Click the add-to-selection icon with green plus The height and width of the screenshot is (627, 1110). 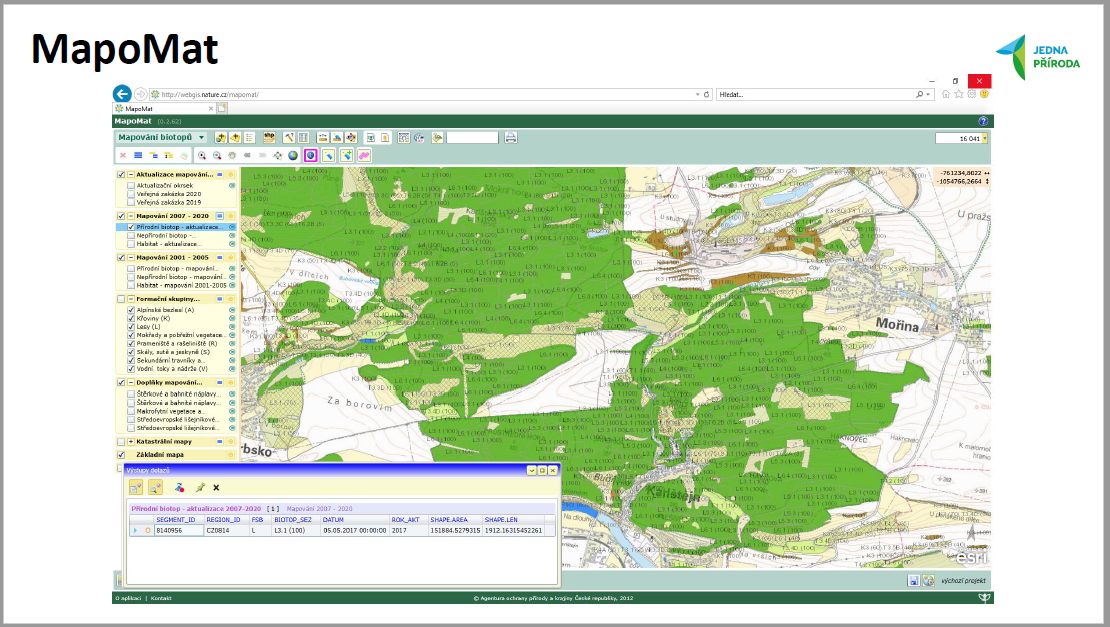coord(346,156)
